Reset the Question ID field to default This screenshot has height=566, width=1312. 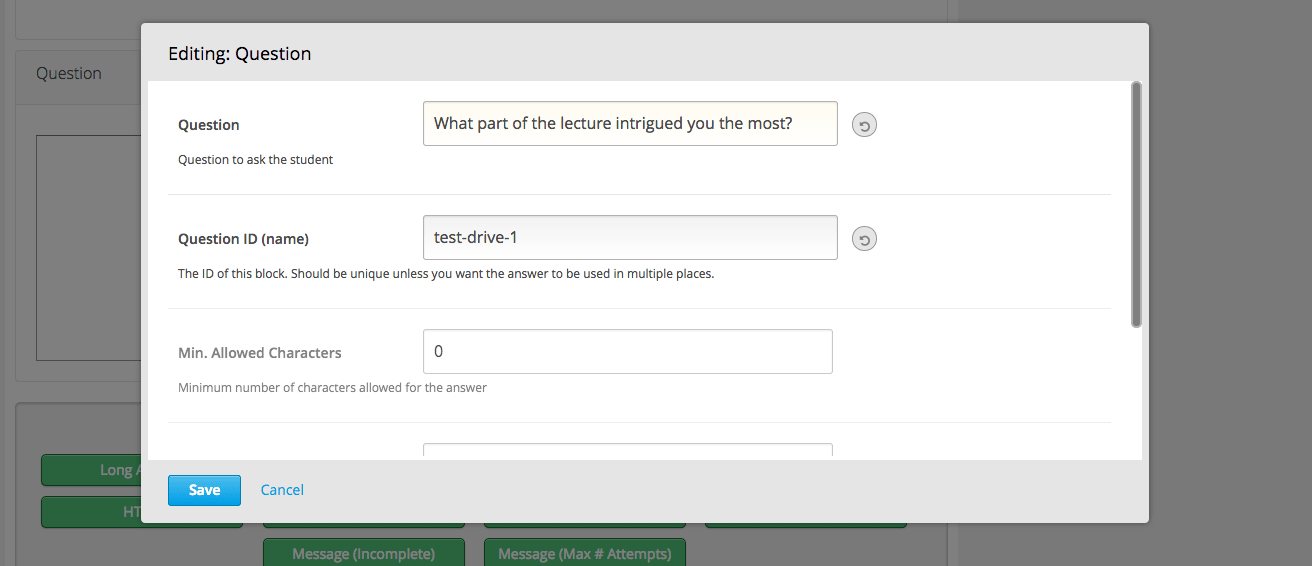[x=864, y=239]
